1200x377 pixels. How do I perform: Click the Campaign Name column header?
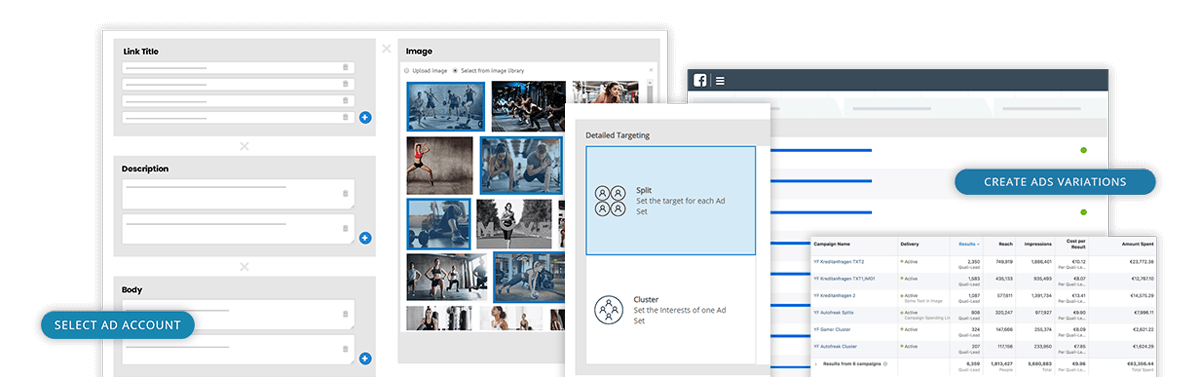[x=831, y=243]
